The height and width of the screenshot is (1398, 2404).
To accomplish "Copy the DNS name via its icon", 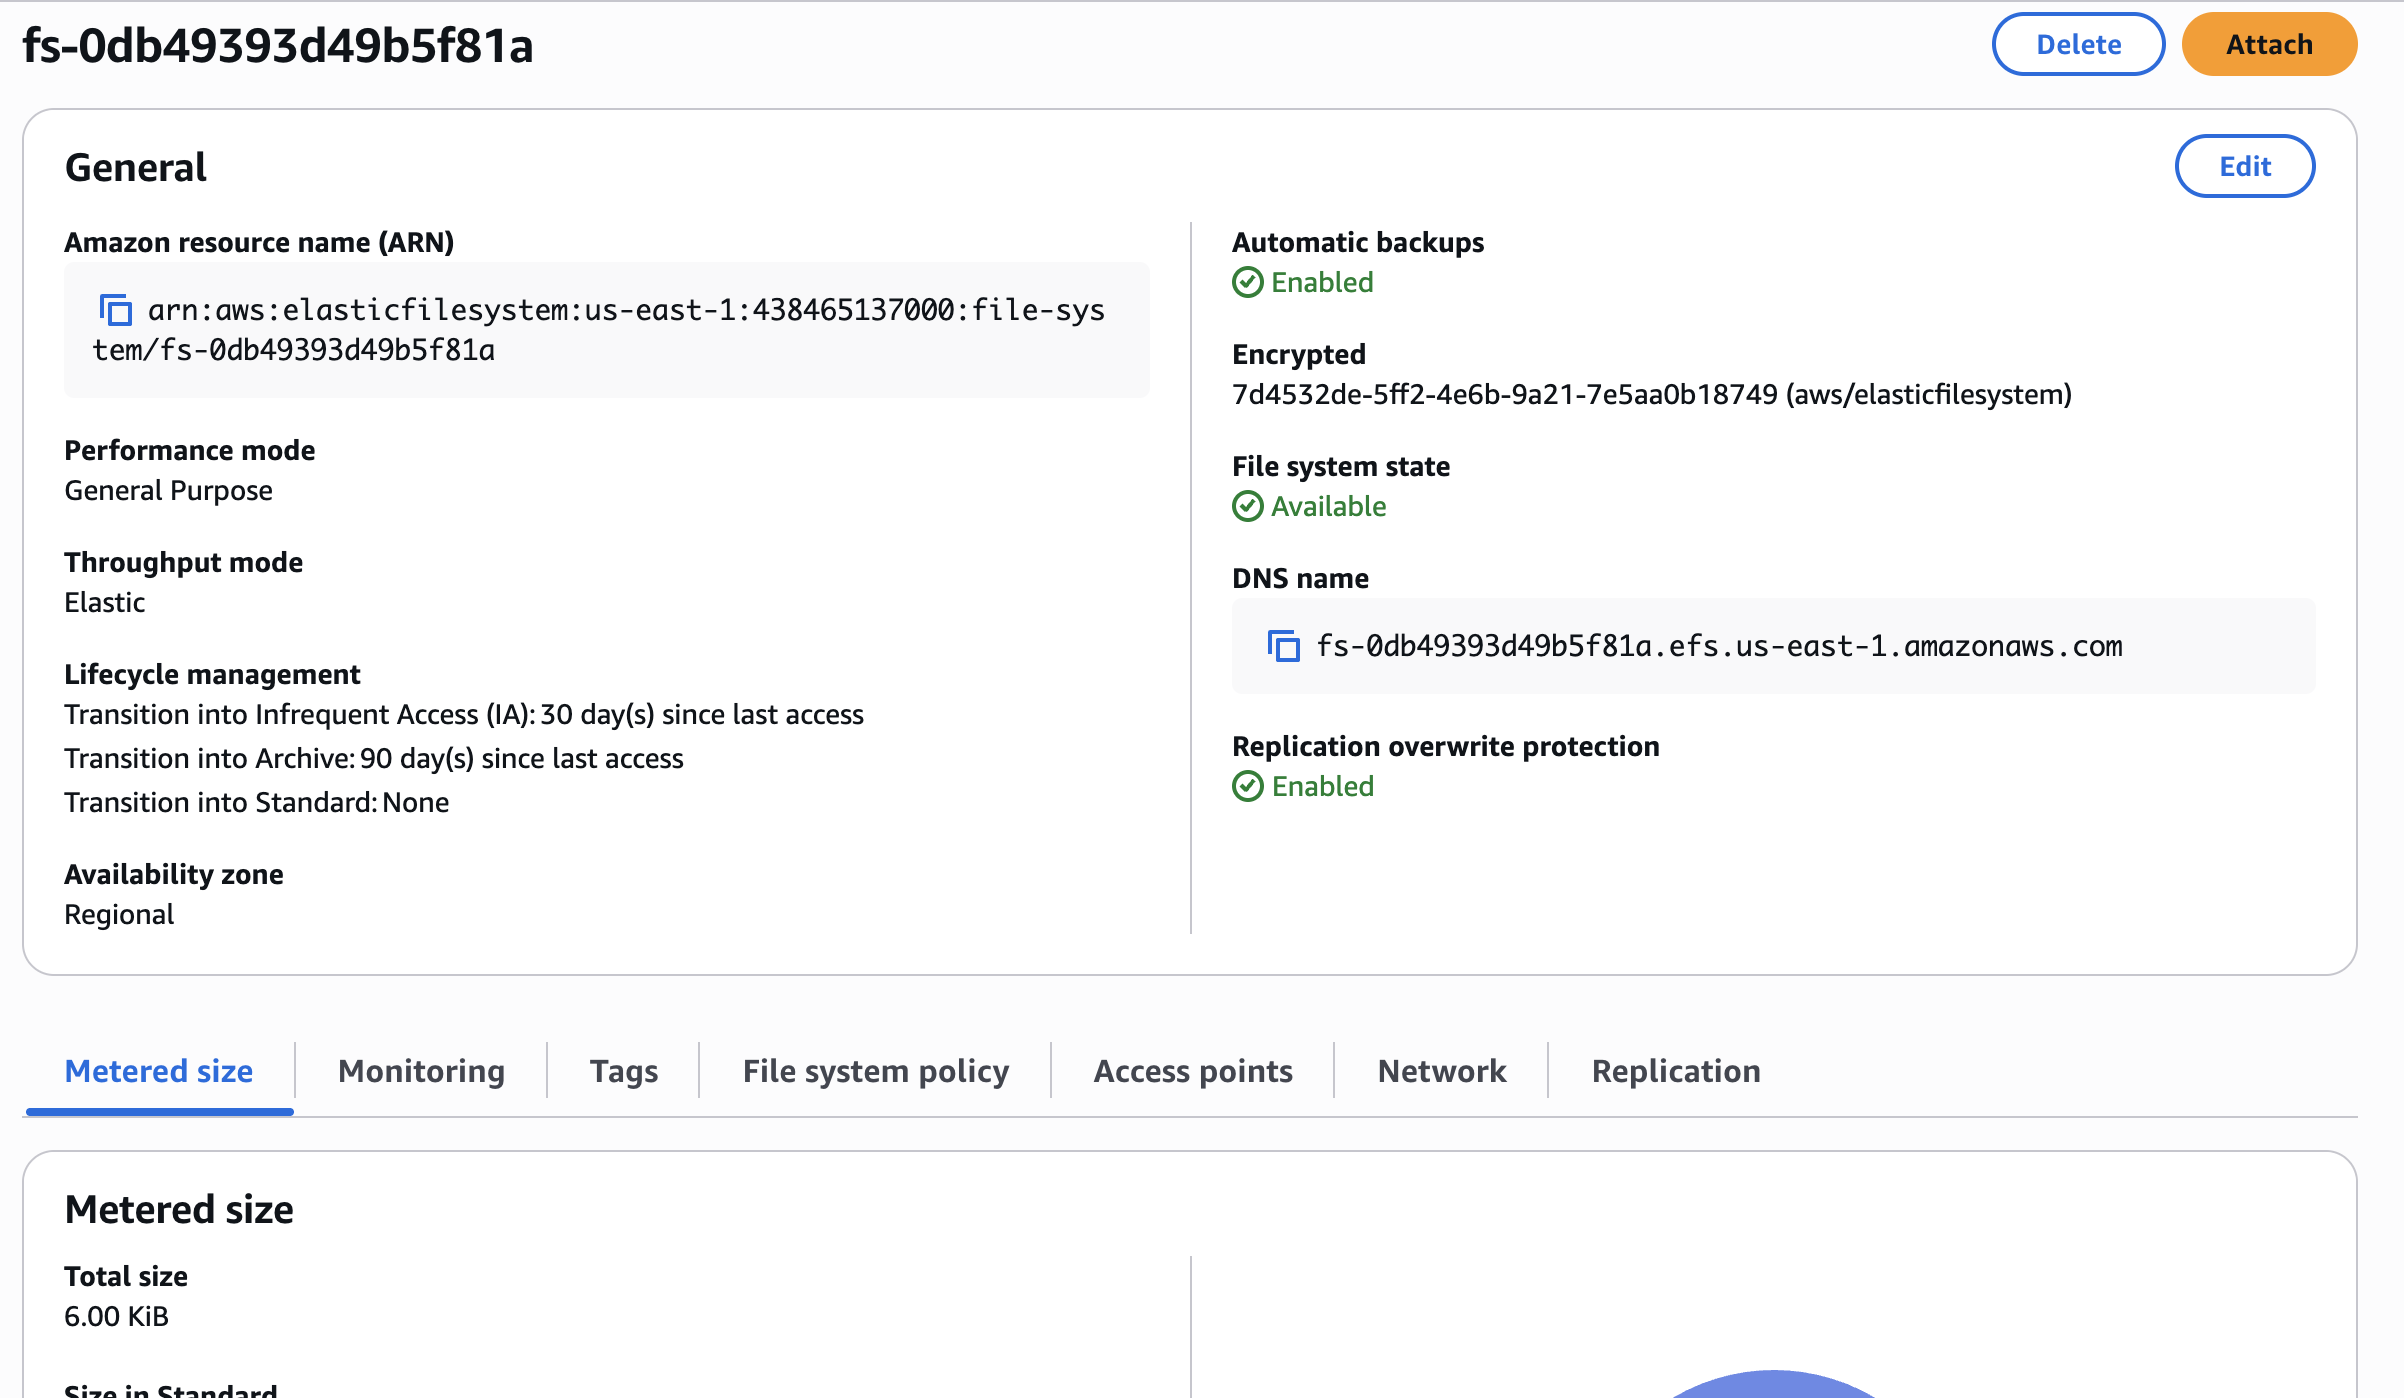I will (1284, 646).
